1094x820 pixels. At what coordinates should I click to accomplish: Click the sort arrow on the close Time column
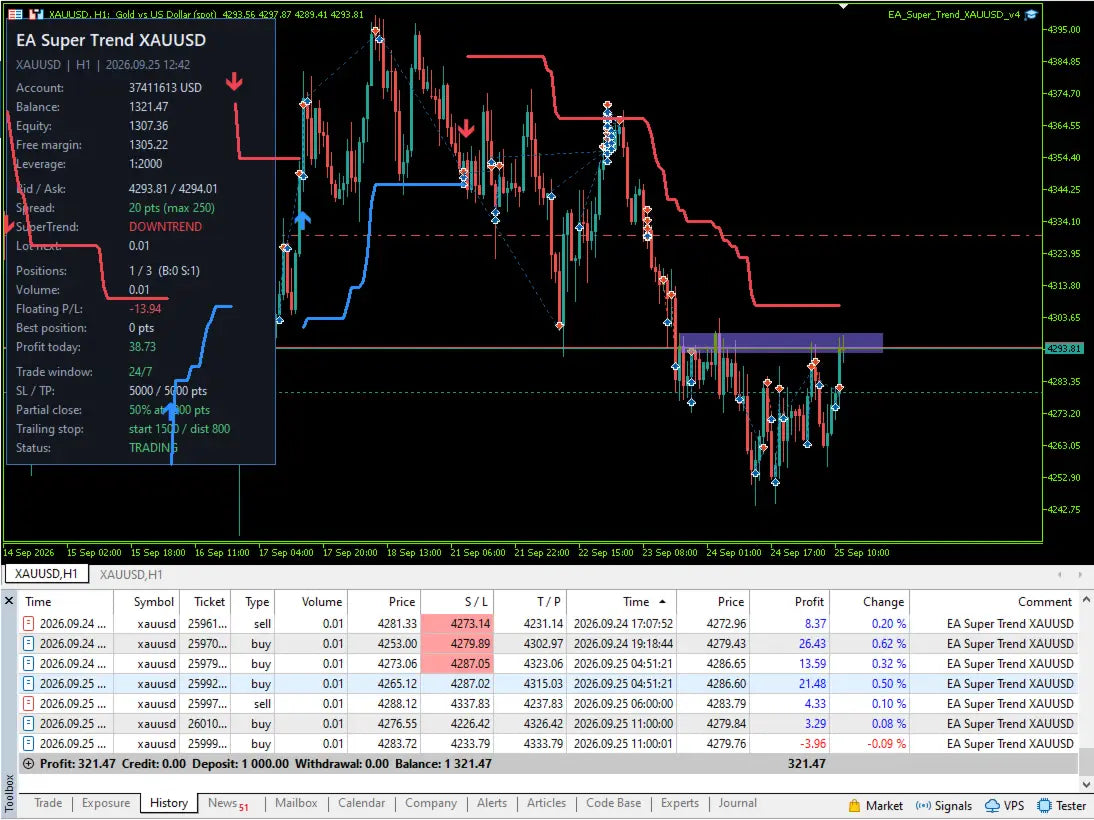662,602
